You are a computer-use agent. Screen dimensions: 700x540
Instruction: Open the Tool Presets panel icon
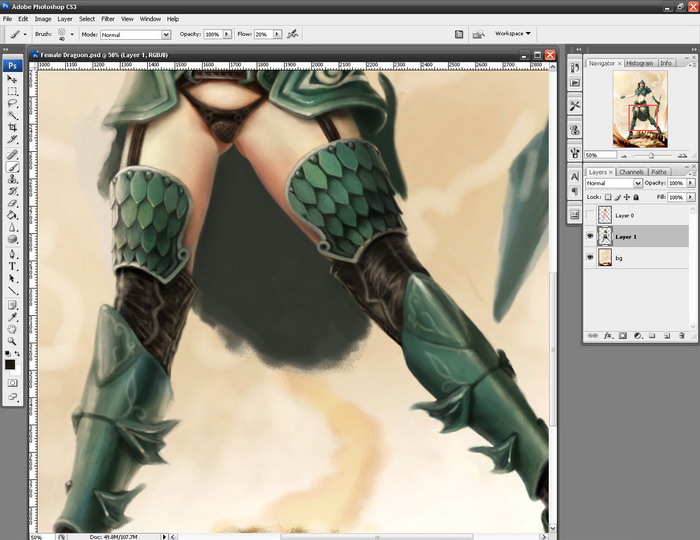(575, 106)
